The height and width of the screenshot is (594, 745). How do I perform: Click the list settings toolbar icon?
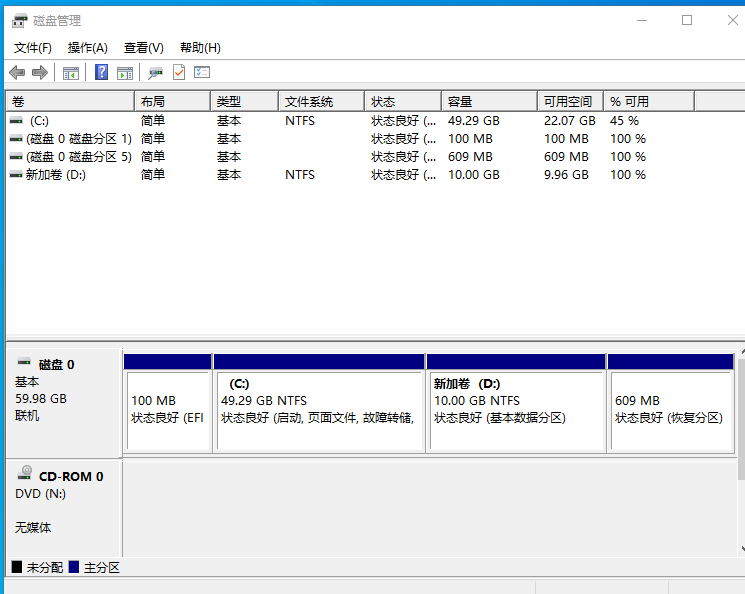click(202, 73)
